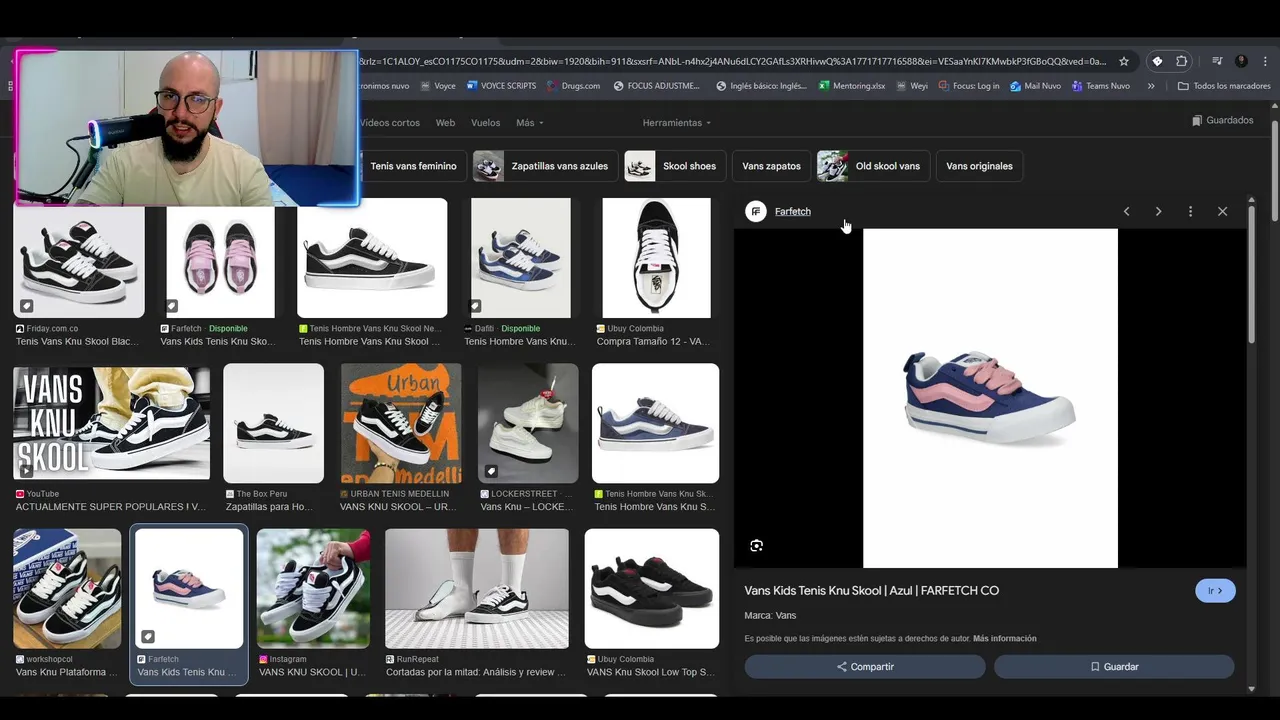
Task: Open The Box Peru Zapatillas thumbnail
Action: (274, 423)
